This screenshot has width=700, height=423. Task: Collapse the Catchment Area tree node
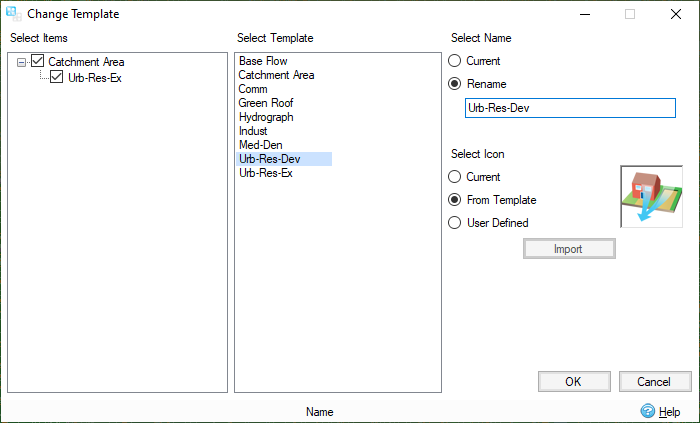click(x=22, y=62)
